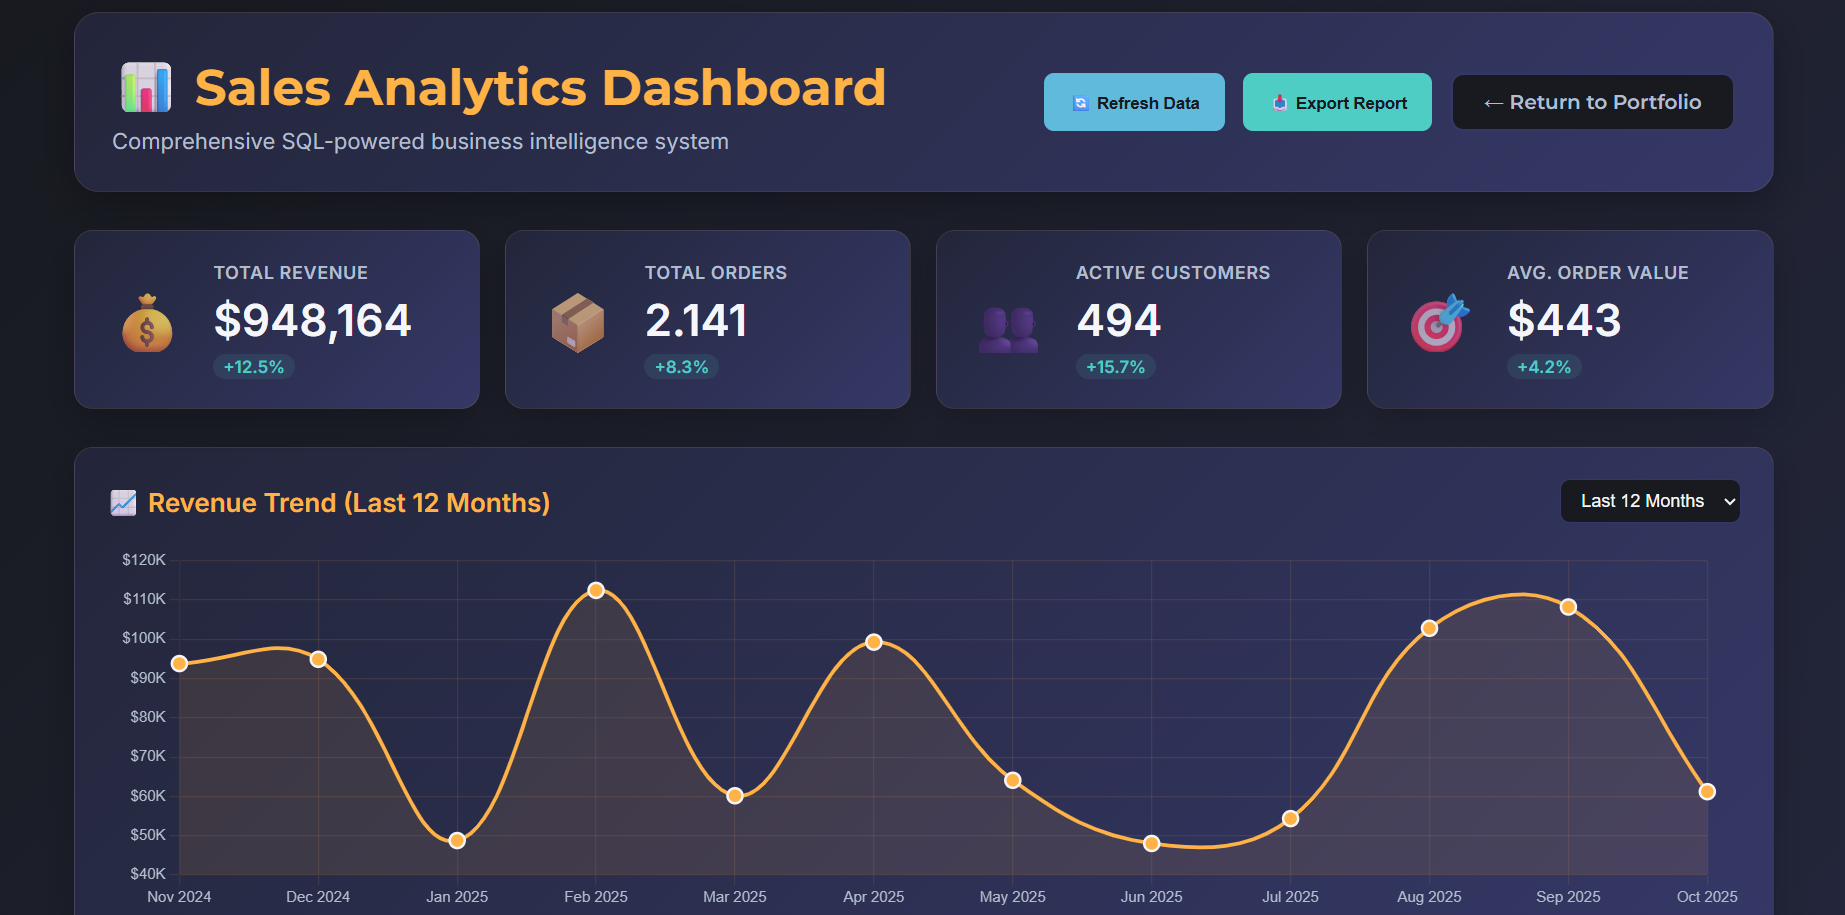Click the chart icon beside Revenue Trend heading
This screenshot has width=1845, height=915.
[123, 503]
